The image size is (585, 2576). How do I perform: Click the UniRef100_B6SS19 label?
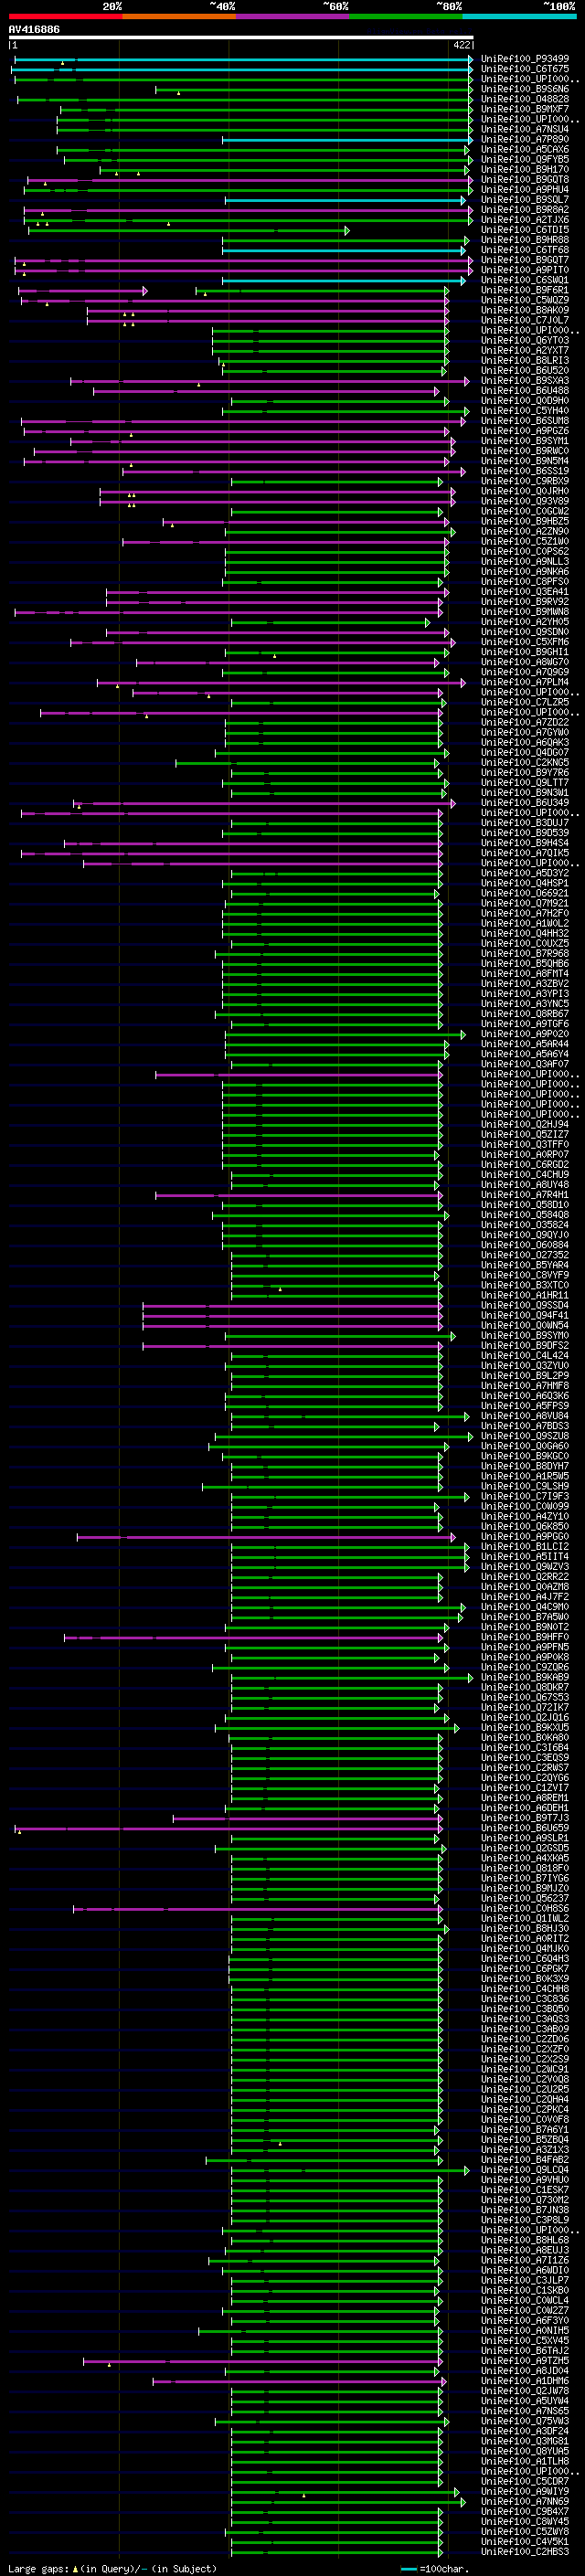pyautogui.click(x=525, y=471)
